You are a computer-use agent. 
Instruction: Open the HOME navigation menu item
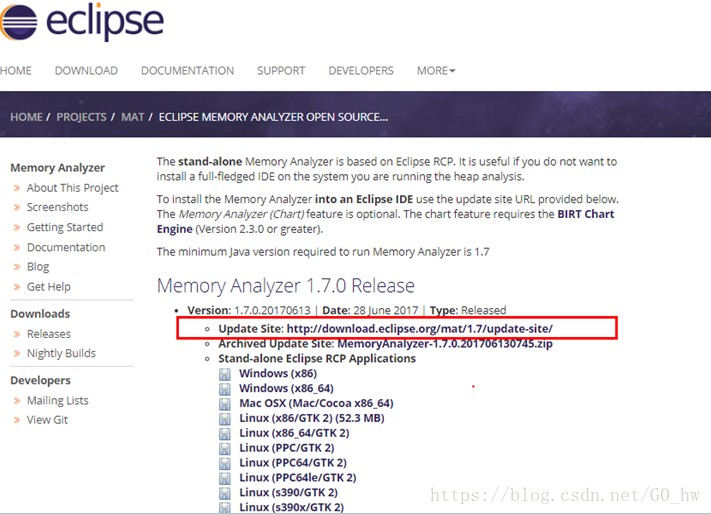(x=16, y=71)
